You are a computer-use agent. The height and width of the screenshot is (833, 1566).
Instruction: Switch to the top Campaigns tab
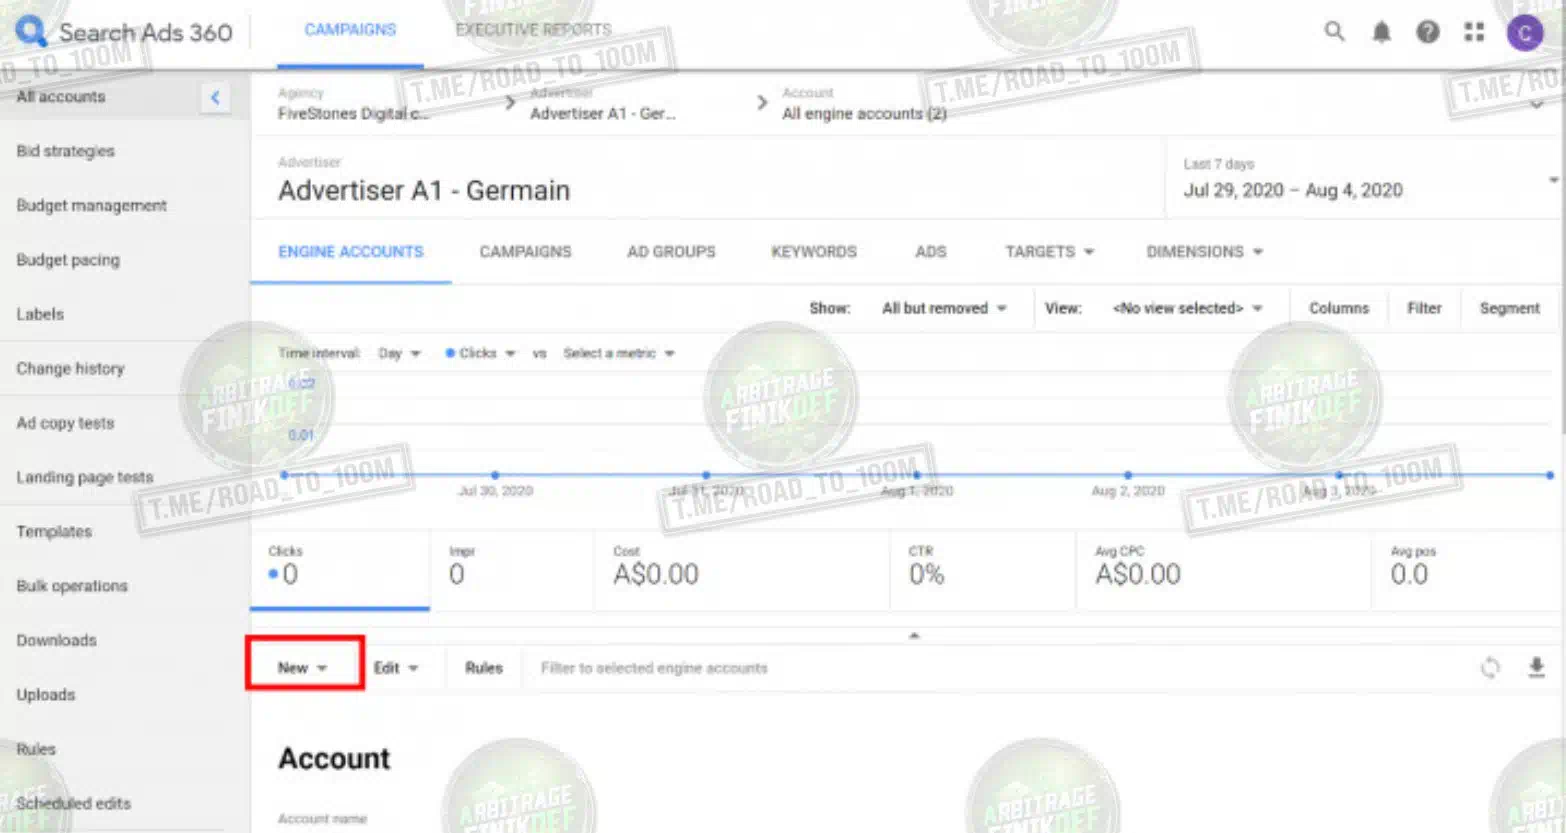pos(350,30)
